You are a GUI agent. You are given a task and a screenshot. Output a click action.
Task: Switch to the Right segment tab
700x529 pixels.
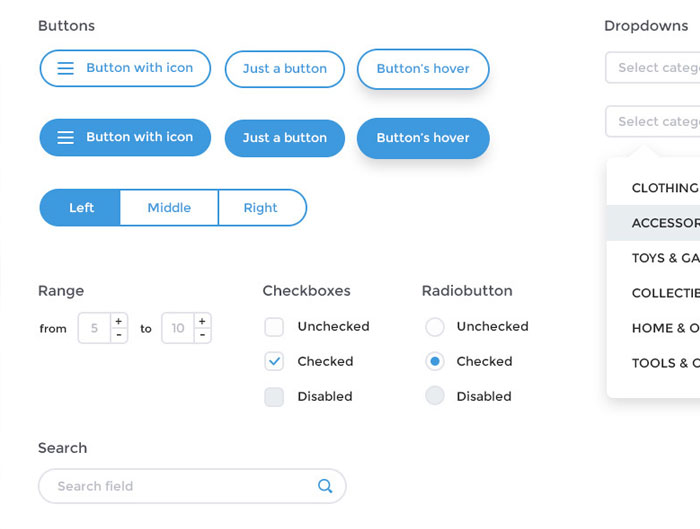coord(261,208)
